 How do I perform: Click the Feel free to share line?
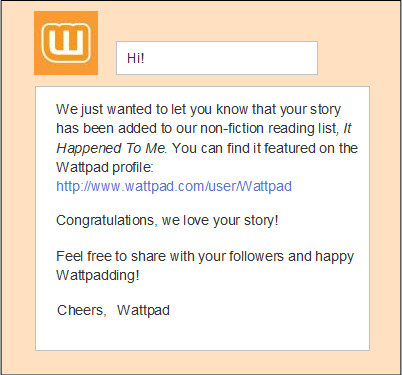point(205,257)
